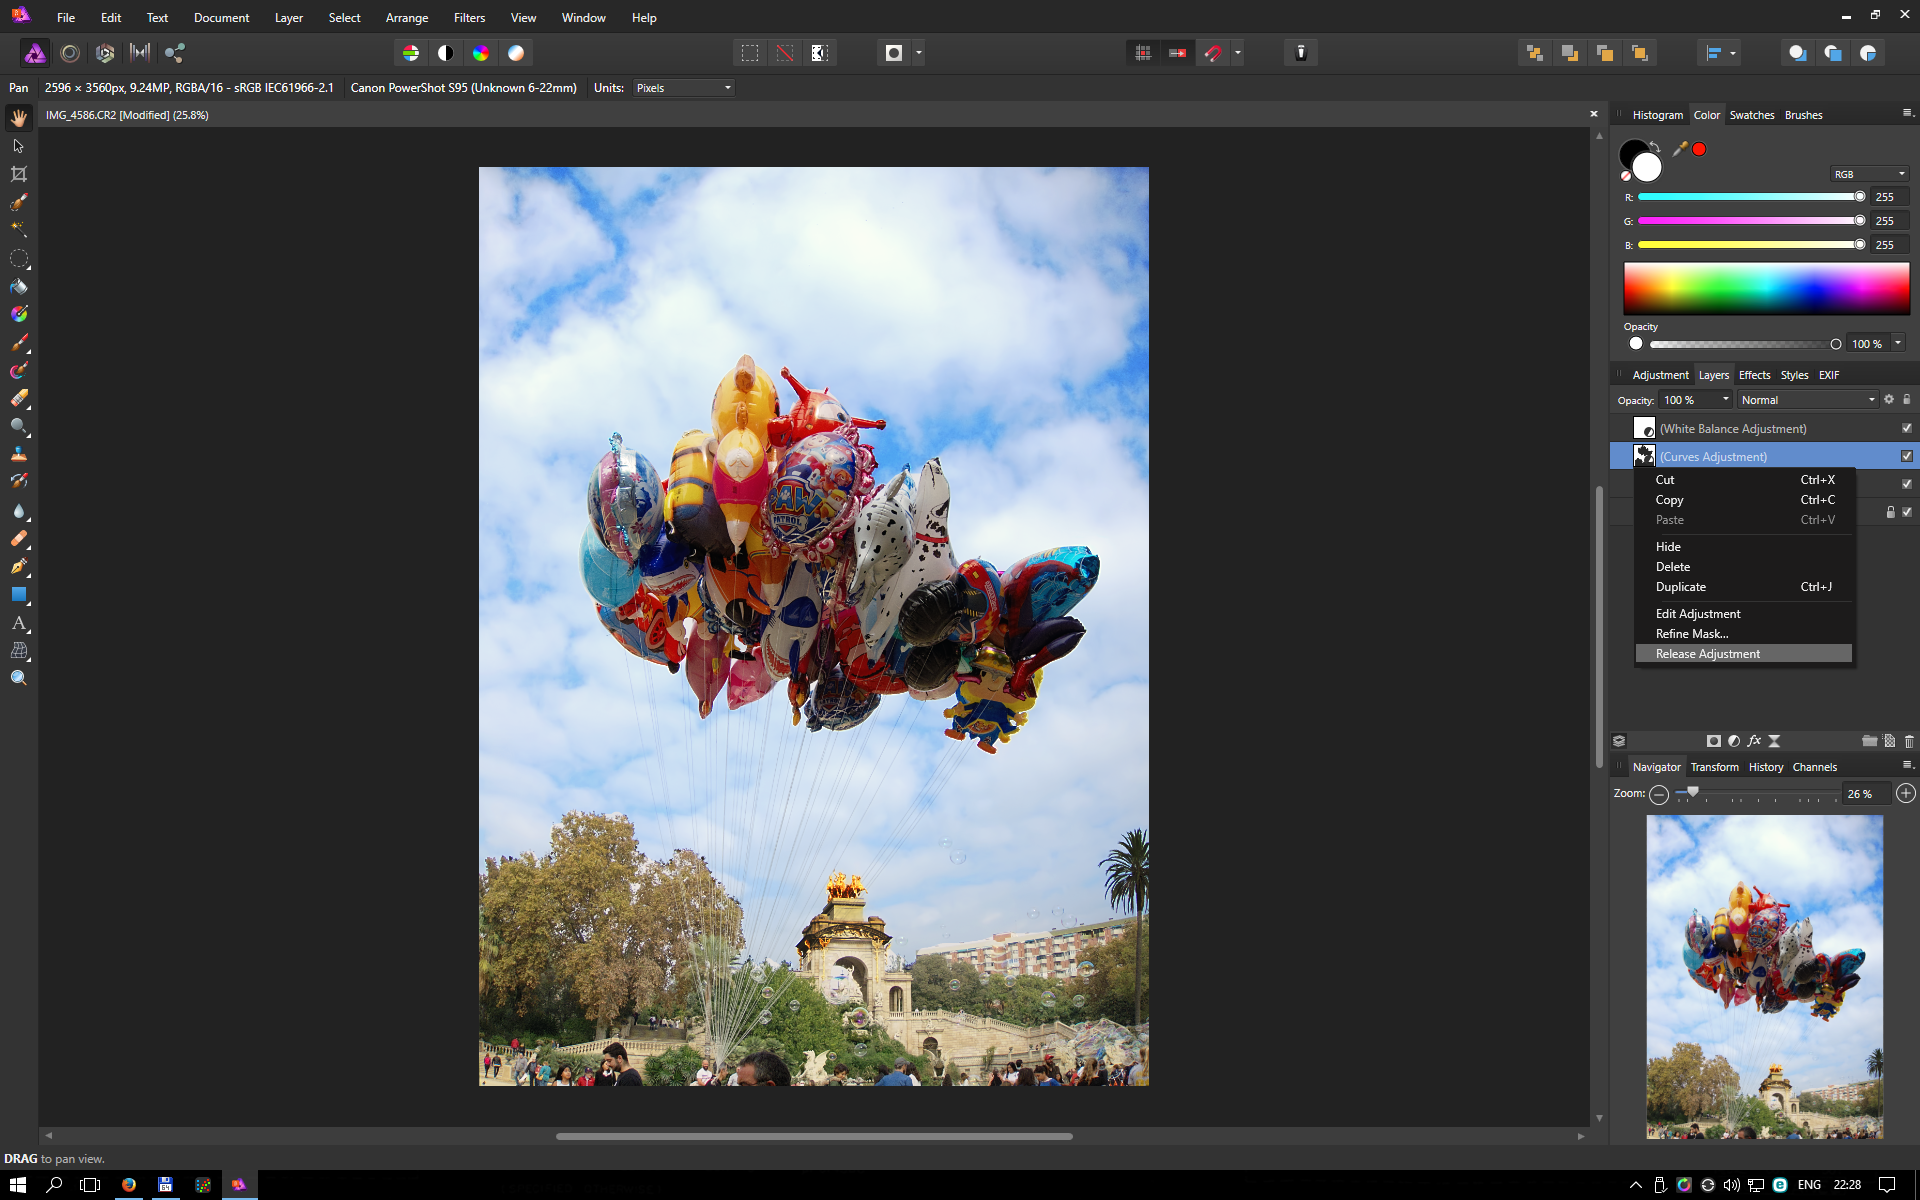Toggle Quick Mask toolbar button
This screenshot has width=1920, height=1200.
point(894,53)
